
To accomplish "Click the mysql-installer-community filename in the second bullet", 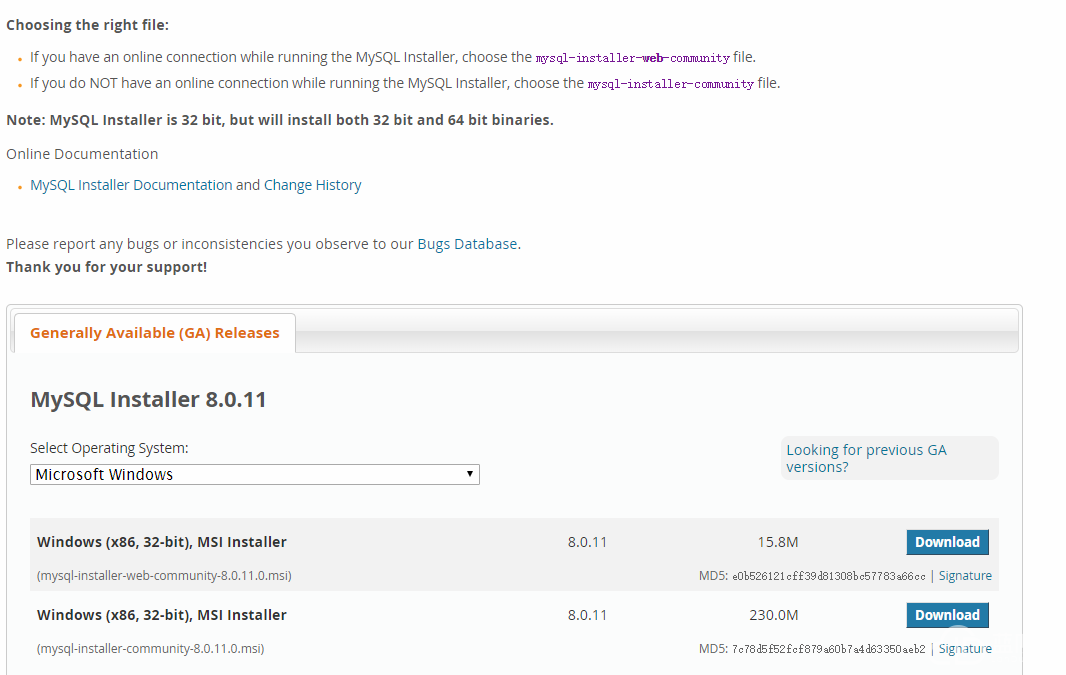I will (x=670, y=84).
